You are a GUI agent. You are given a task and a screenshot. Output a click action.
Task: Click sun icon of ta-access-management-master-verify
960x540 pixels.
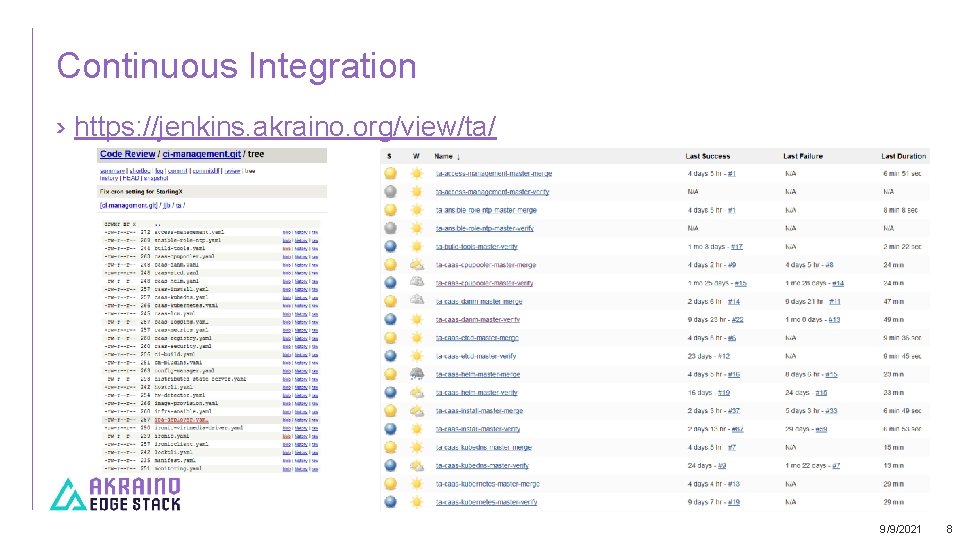tap(416, 192)
